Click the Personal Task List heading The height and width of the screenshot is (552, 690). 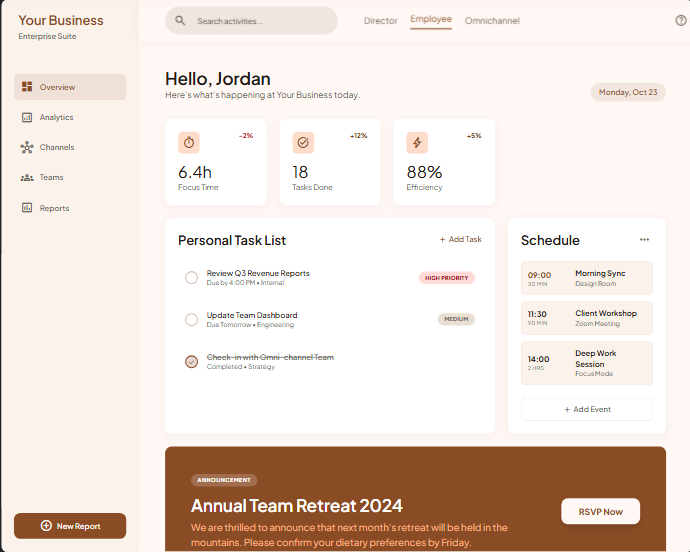pos(232,240)
